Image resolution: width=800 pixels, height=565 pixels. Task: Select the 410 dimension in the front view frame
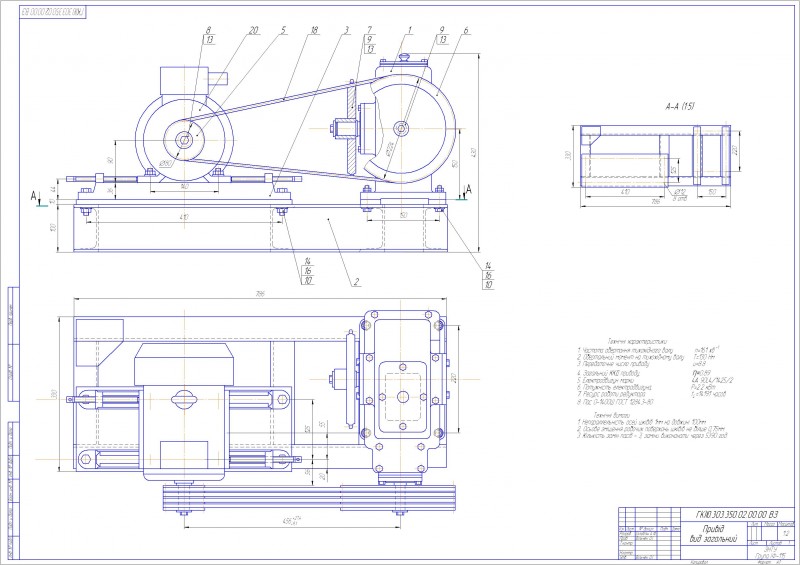point(184,217)
